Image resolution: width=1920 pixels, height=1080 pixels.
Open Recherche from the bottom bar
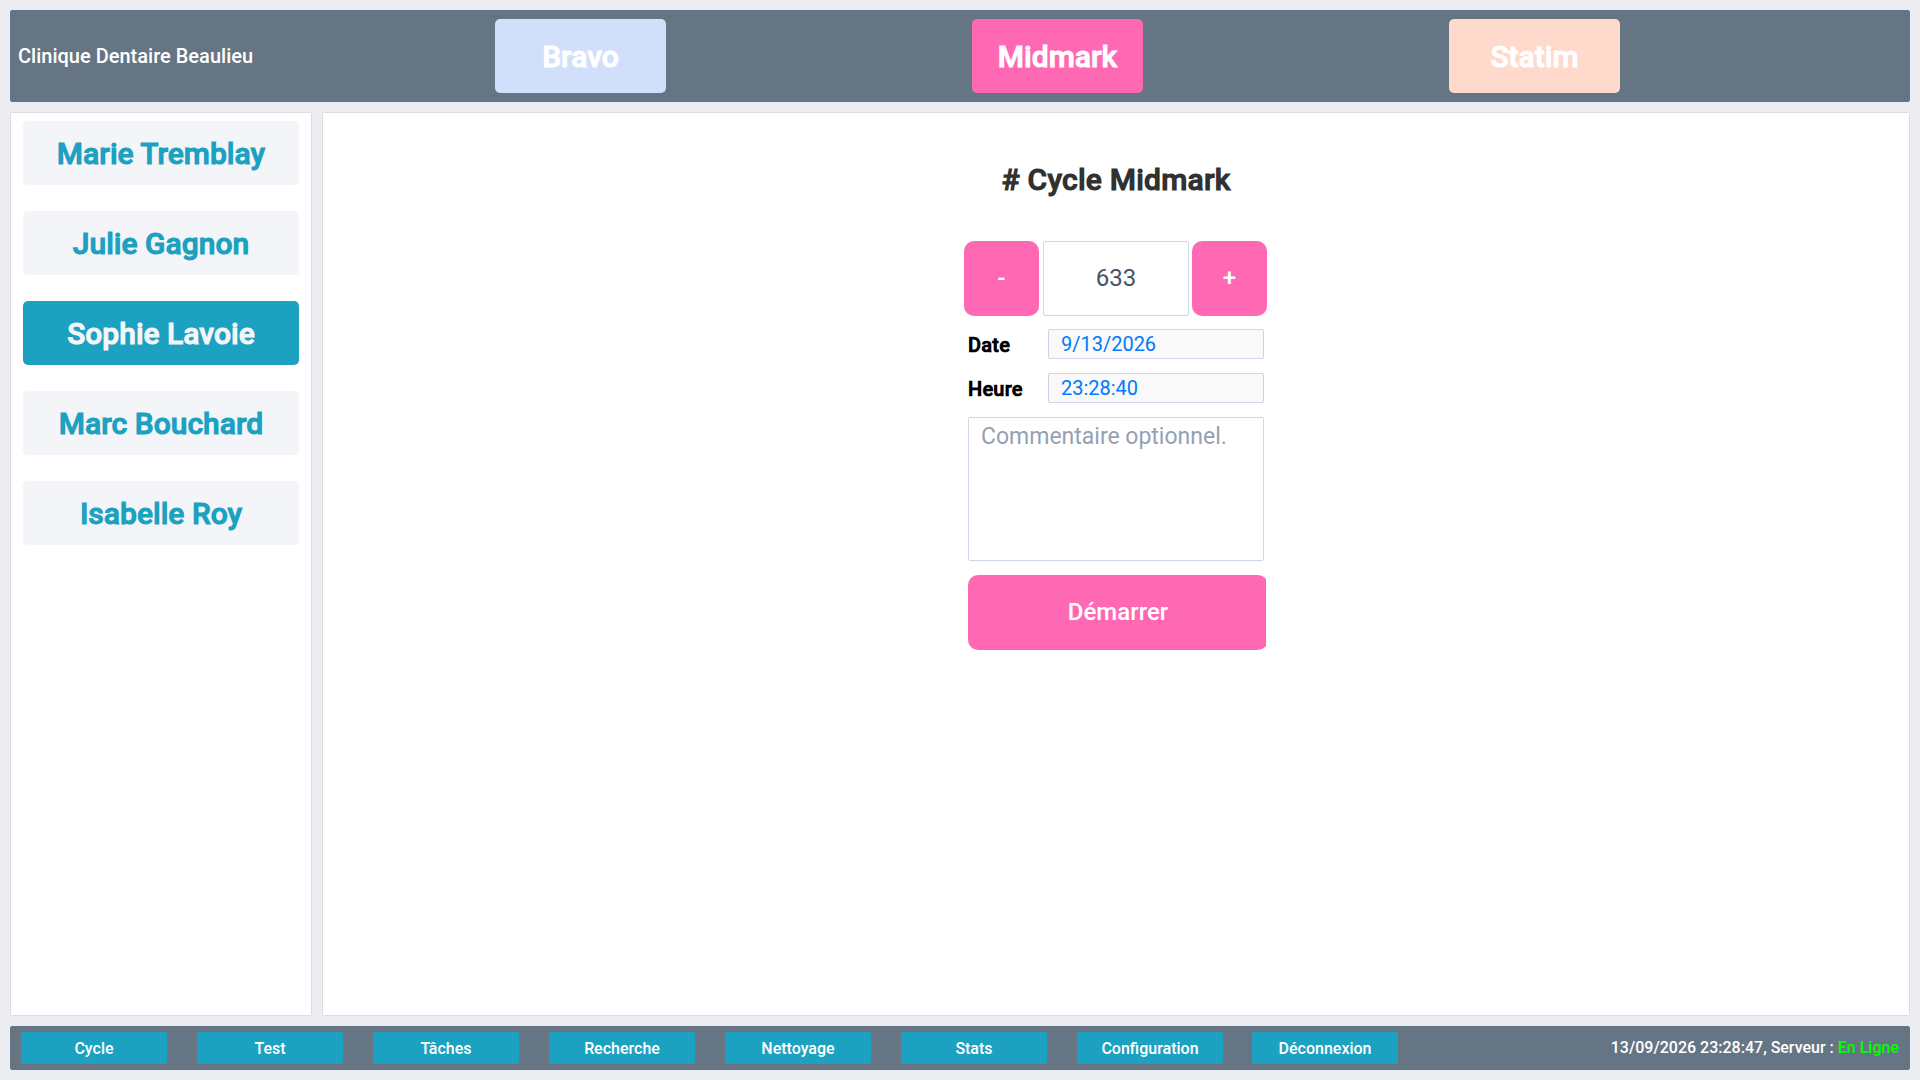click(622, 1048)
